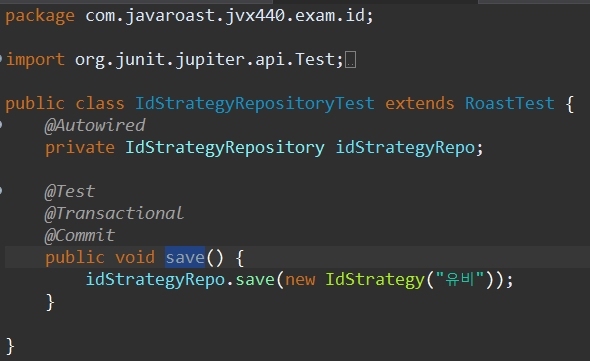Click the @Transactional annotation
Image resolution: width=590 pixels, height=361 pixels.
(x=114, y=213)
